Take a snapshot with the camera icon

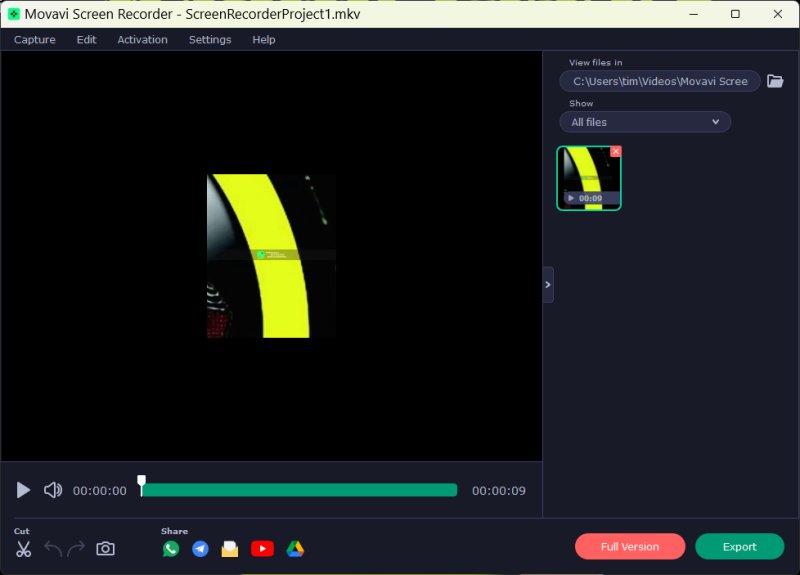(105, 549)
